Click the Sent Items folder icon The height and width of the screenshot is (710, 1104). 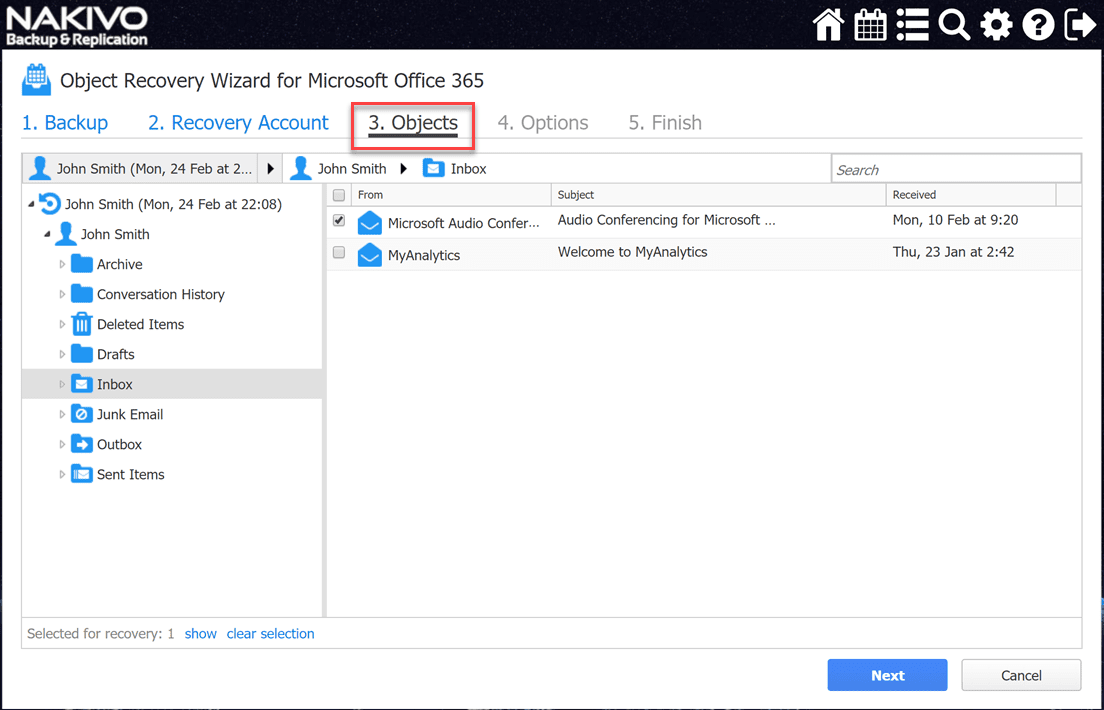[x=82, y=474]
